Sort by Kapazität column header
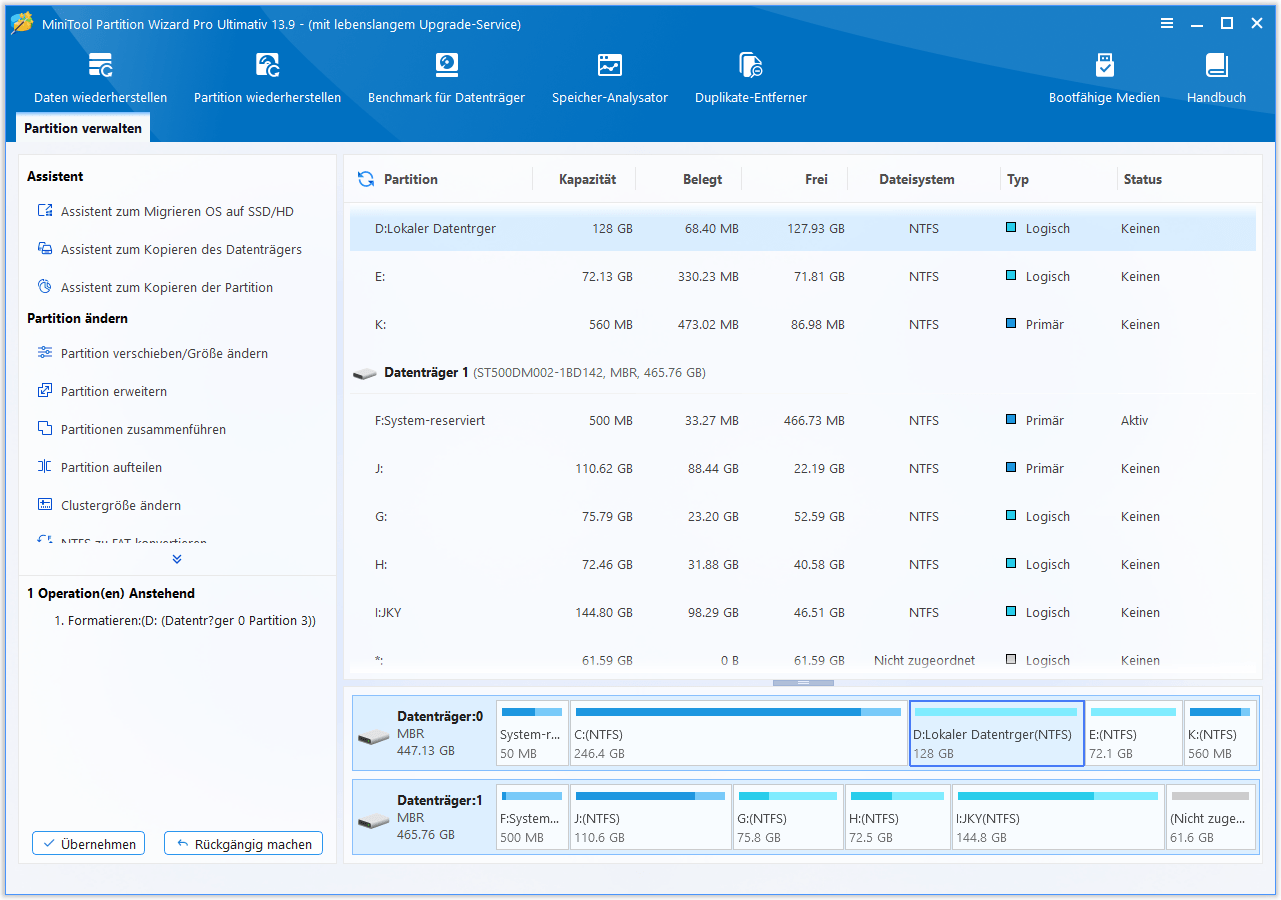Viewport: 1281px width, 900px height. 587,179
